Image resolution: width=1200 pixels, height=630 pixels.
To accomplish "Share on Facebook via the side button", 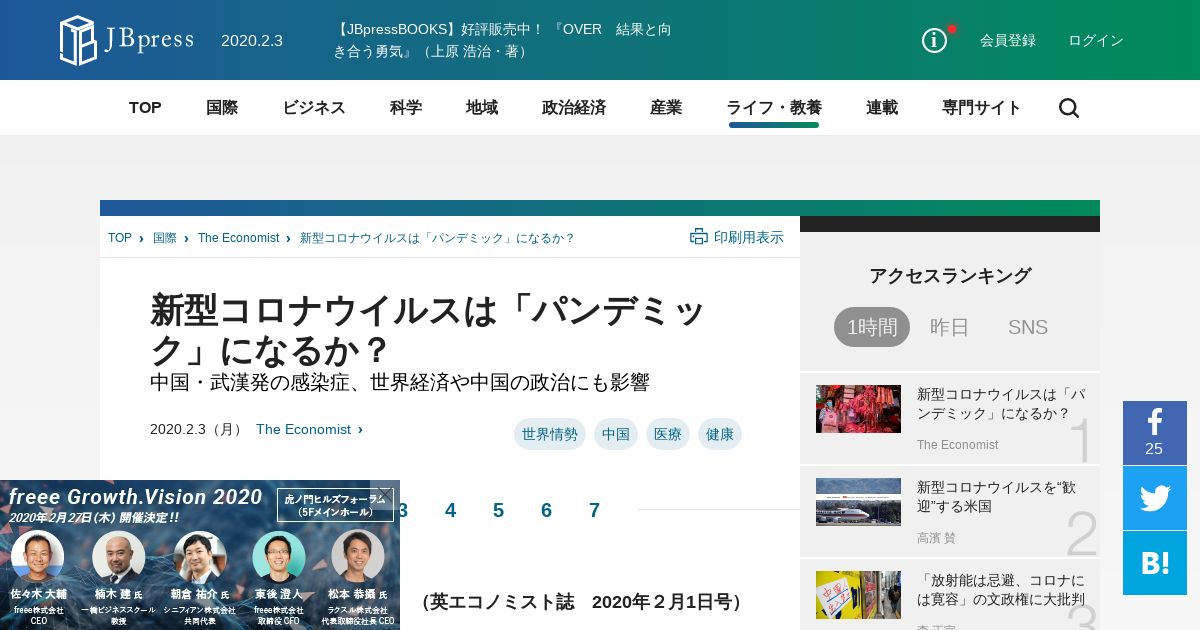I will [x=1155, y=433].
